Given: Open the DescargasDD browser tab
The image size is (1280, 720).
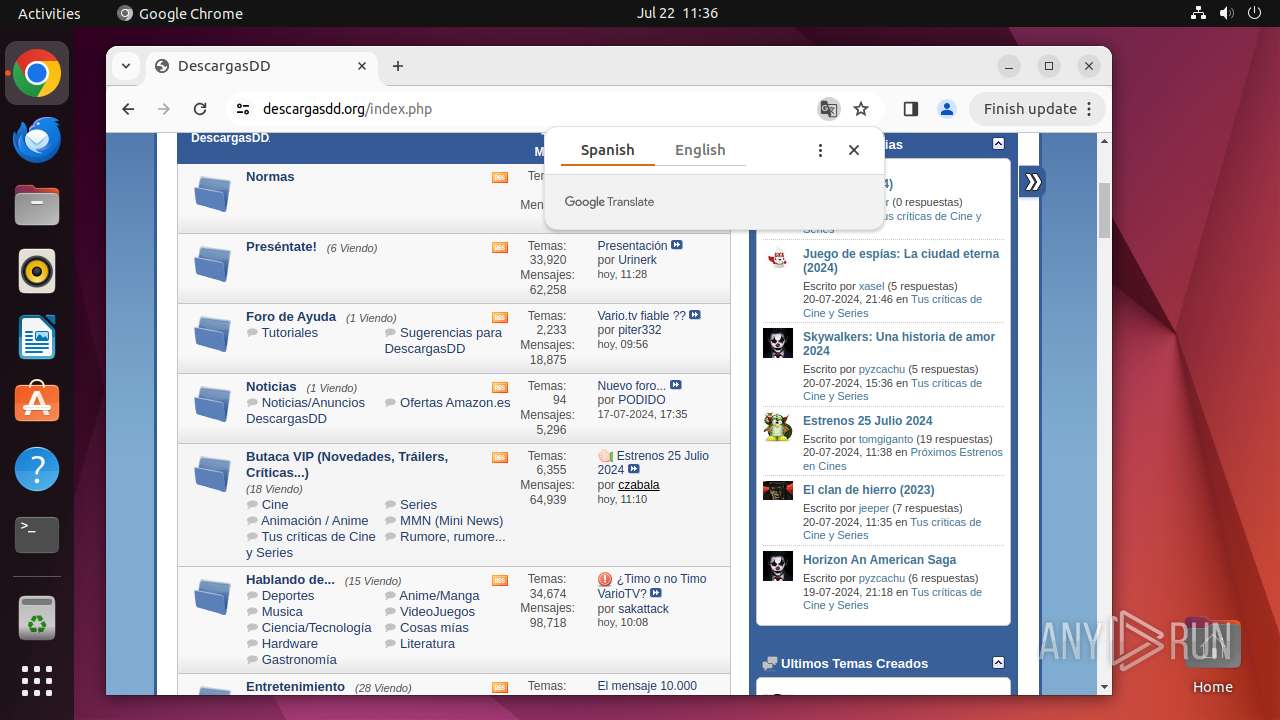Looking at the screenshot, I should (x=261, y=66).
